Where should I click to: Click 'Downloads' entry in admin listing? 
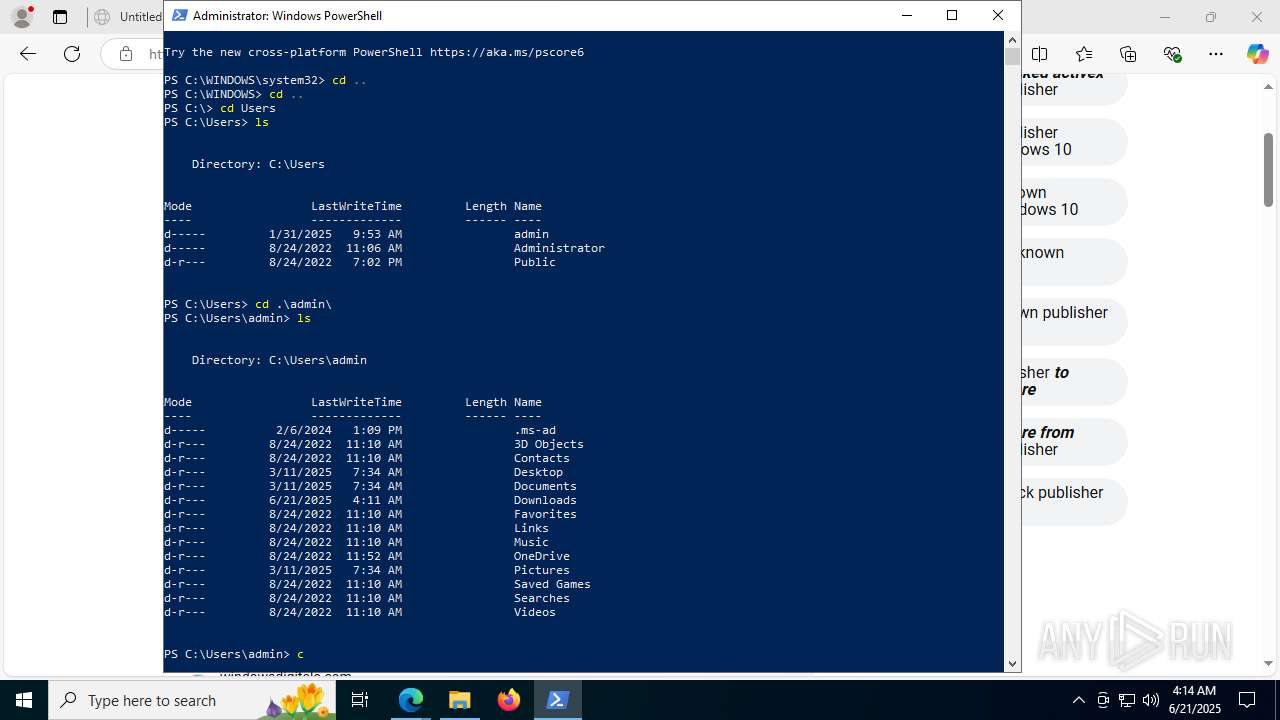(x=545, y=500)
